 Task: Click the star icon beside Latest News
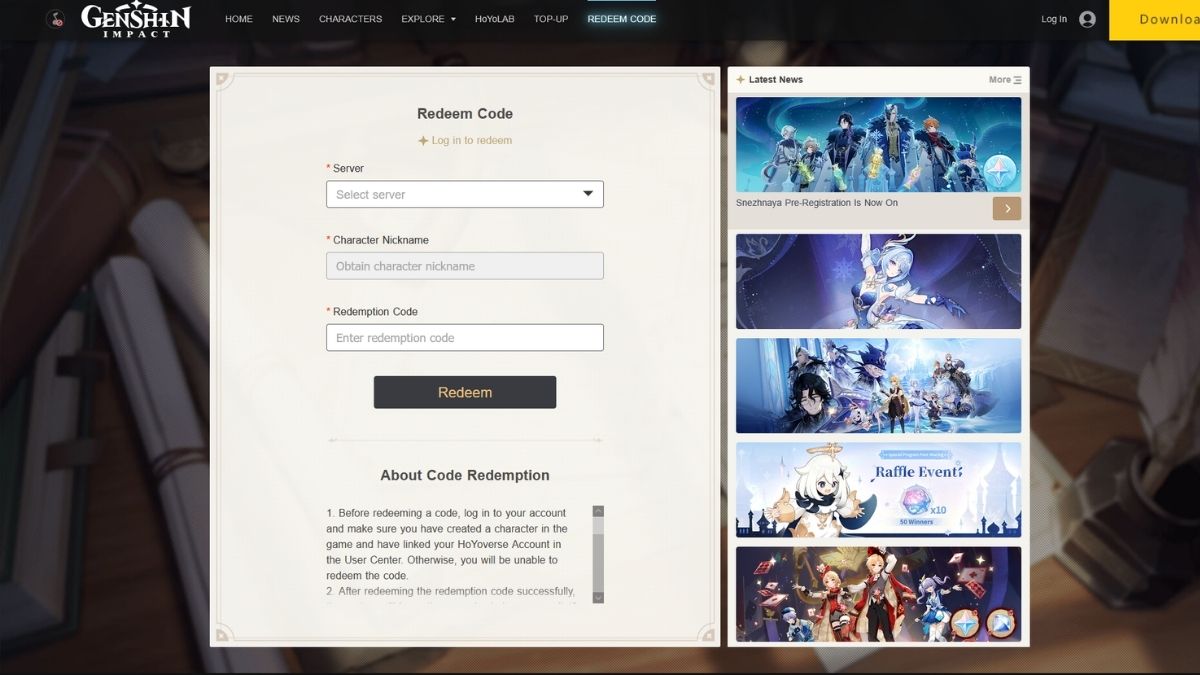click(x=741, y=80)
